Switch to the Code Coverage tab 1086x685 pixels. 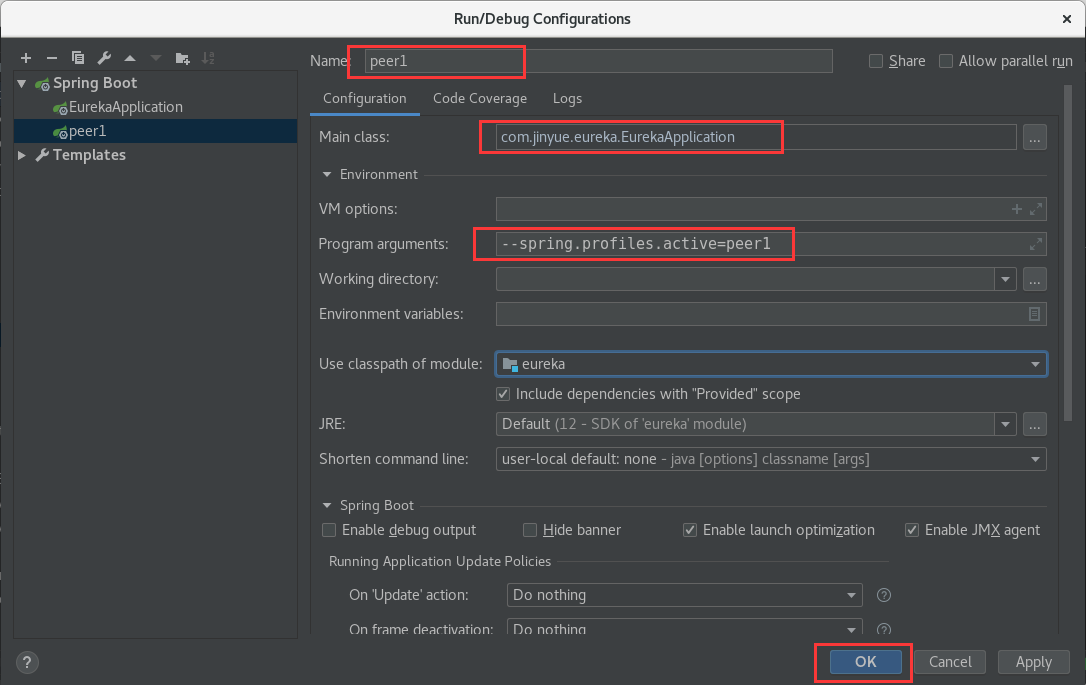click(x=479, y=98)
